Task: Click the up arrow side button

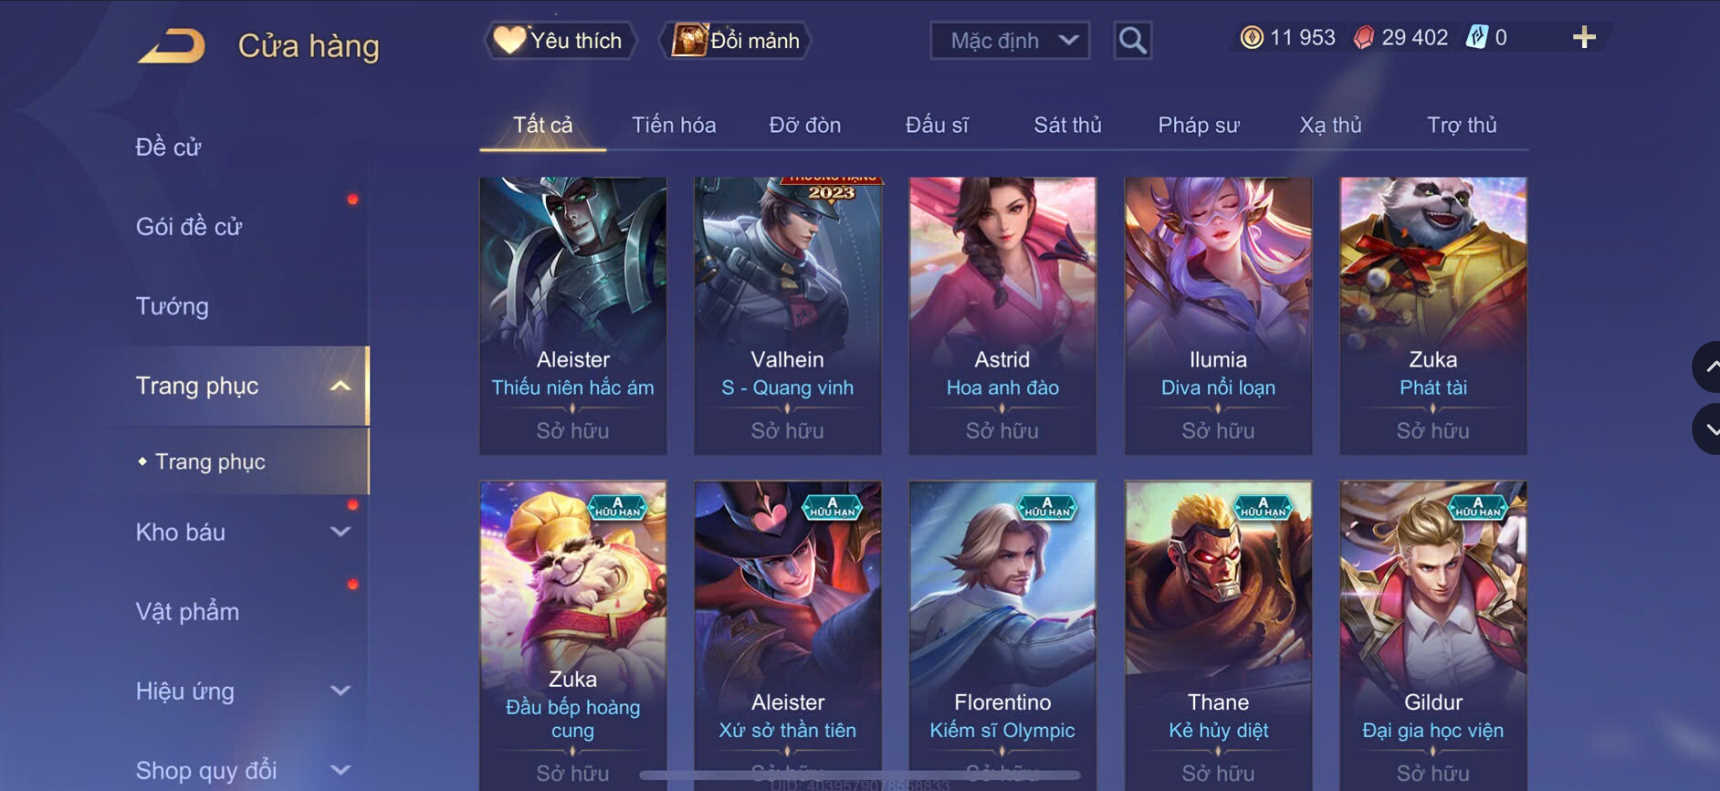Action: pyautogui.click(x=1708, y=367)
